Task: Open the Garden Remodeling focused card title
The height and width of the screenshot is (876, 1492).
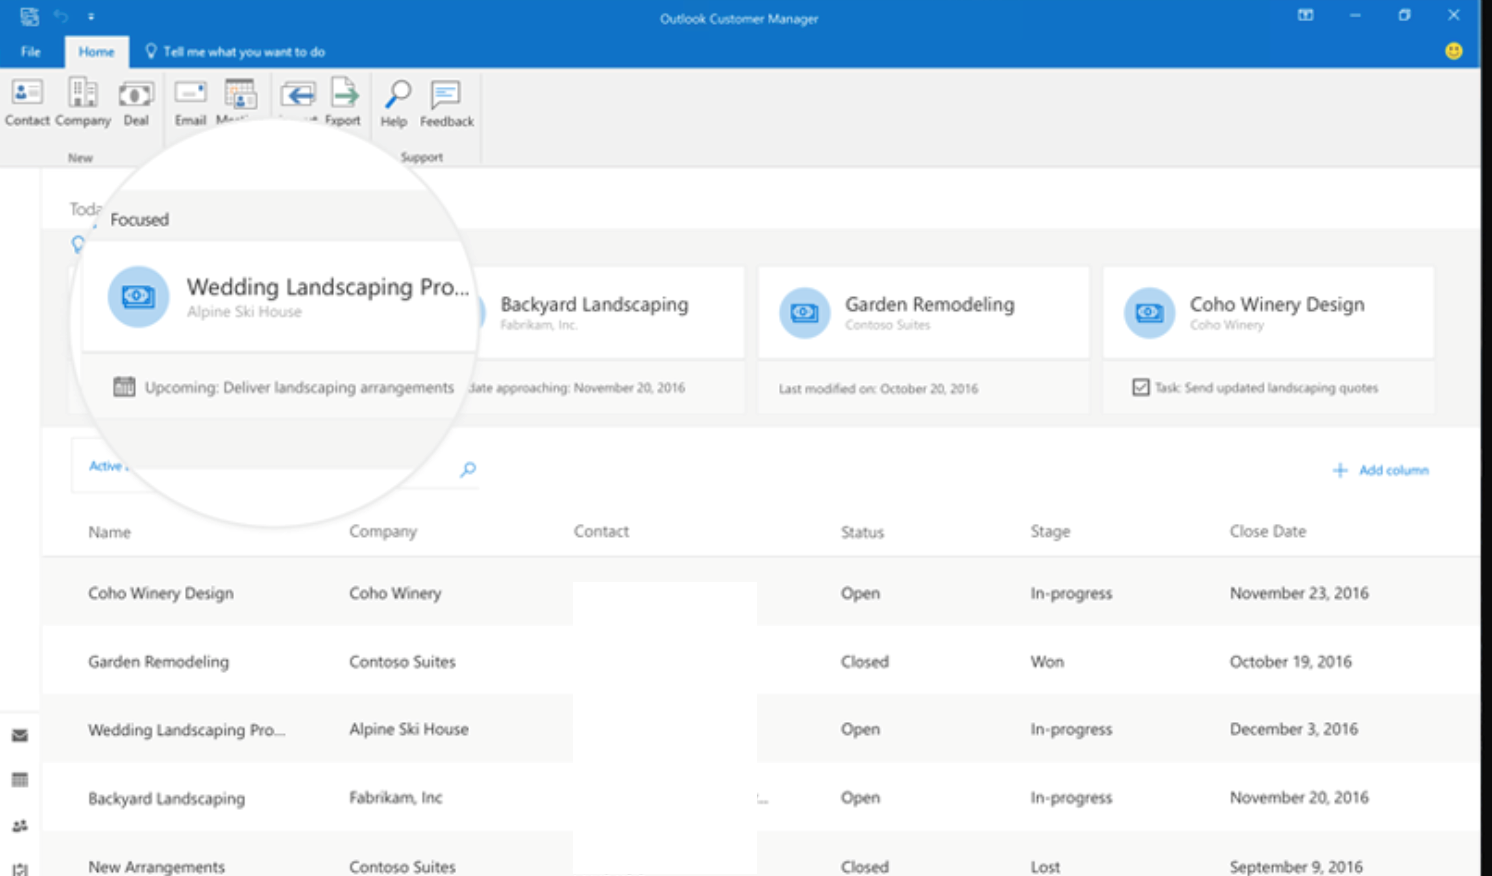Action: [929, 304]
